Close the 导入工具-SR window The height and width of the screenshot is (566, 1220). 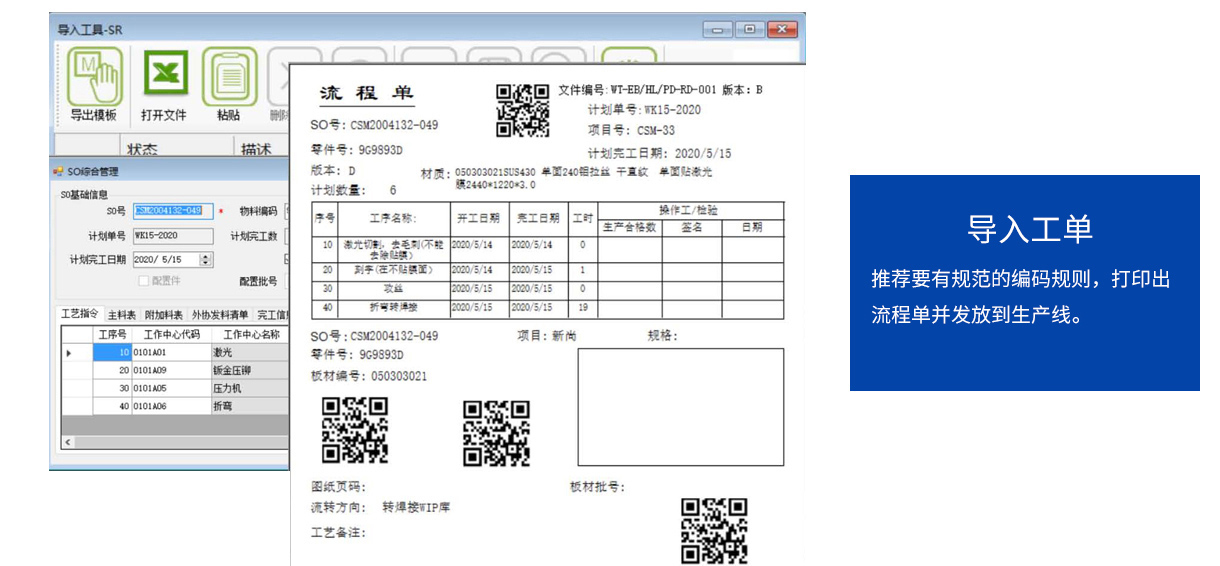782,30
